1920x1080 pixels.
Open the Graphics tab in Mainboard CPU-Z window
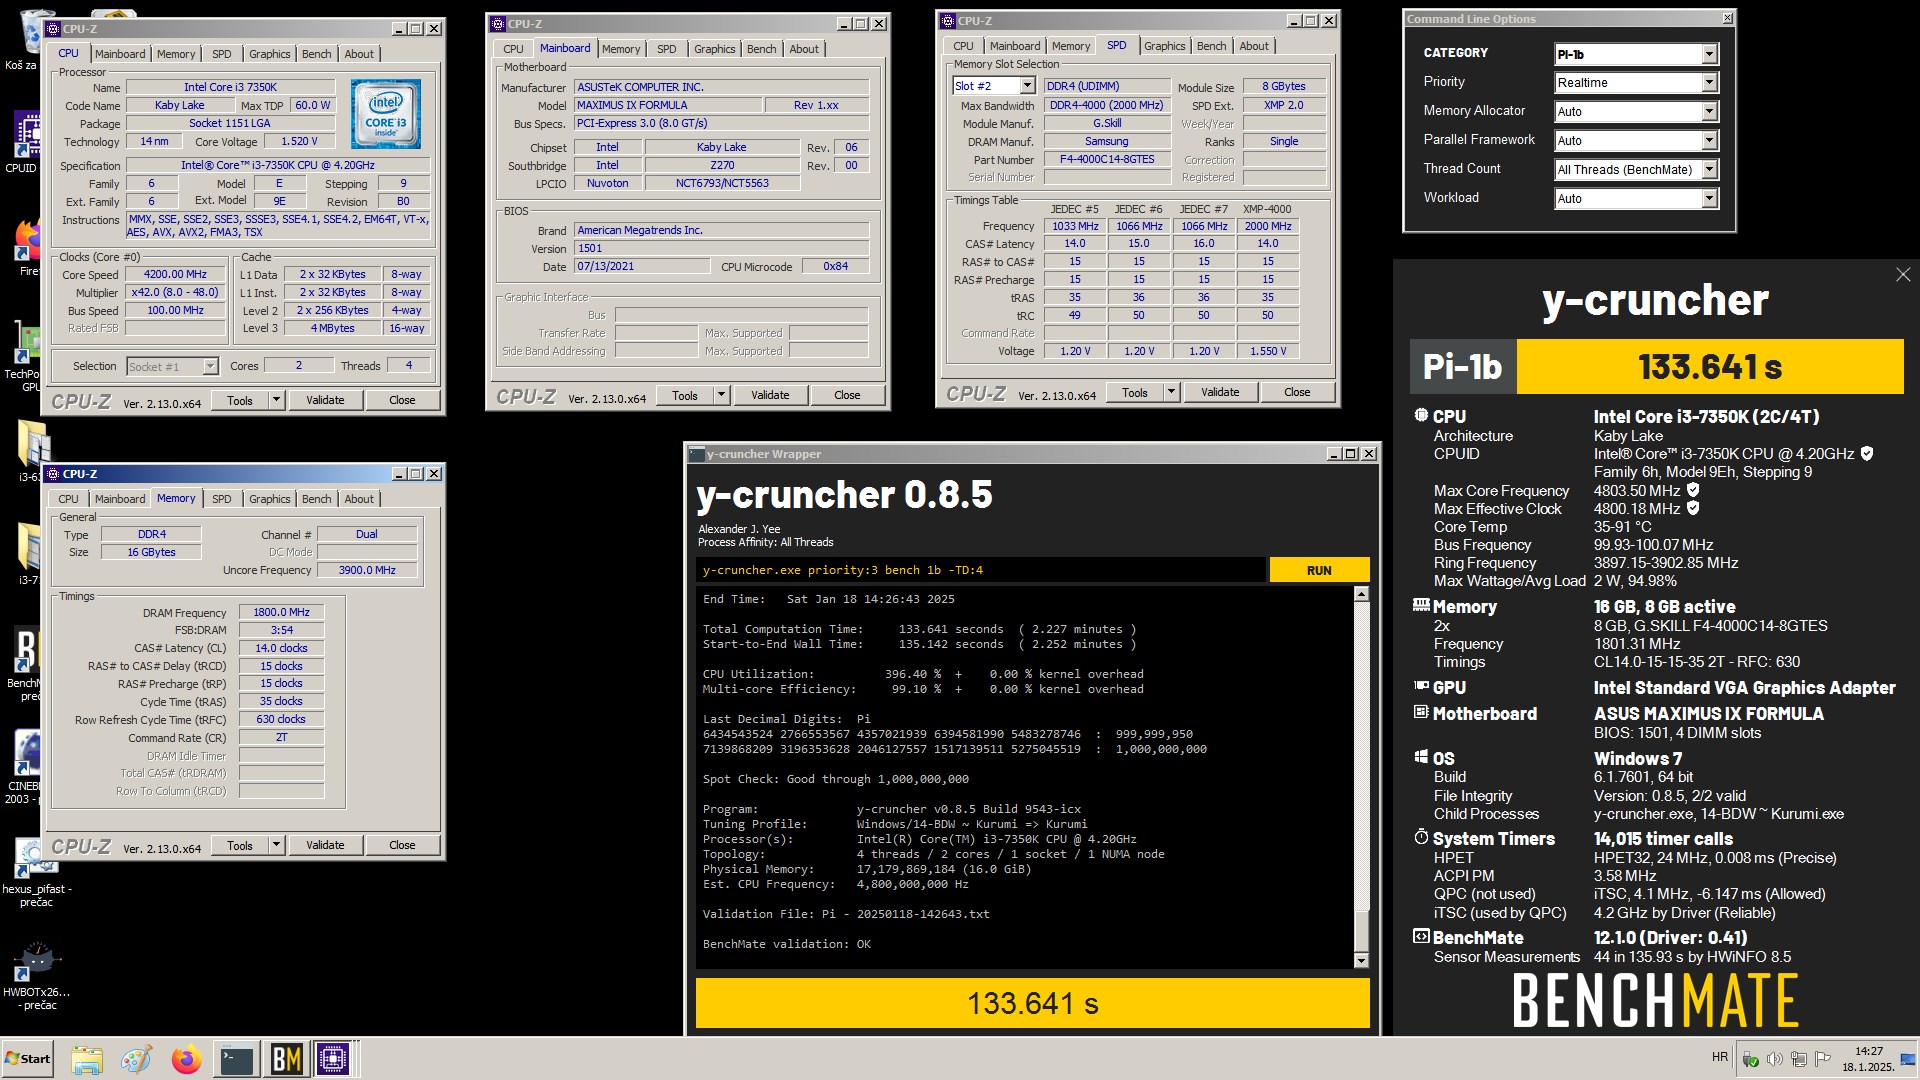pos(714,49)
